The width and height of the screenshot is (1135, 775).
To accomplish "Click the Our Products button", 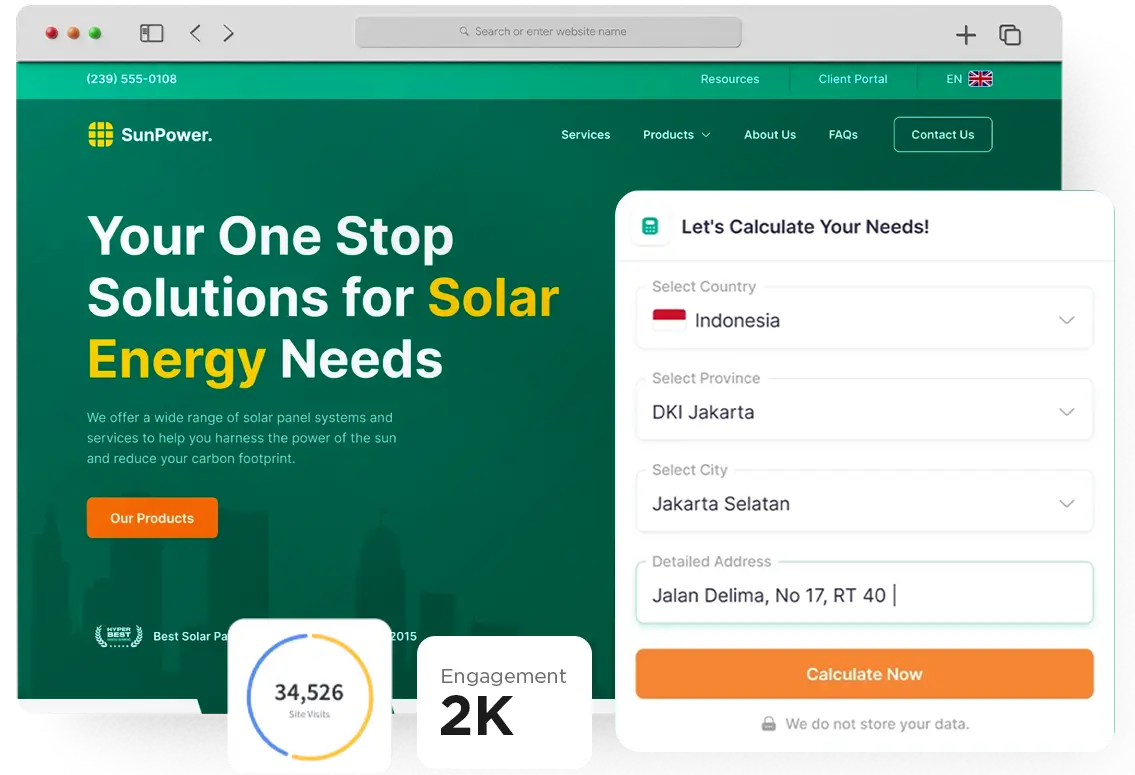I will (x=152, y=517).
